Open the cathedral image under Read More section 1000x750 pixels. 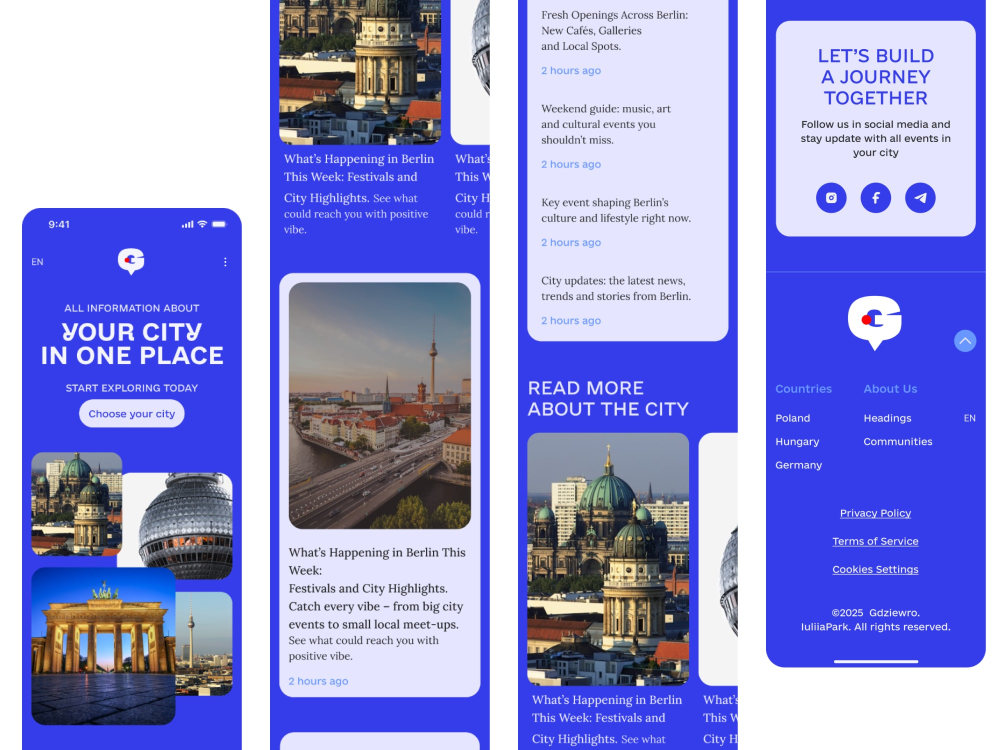click(608, 559)
